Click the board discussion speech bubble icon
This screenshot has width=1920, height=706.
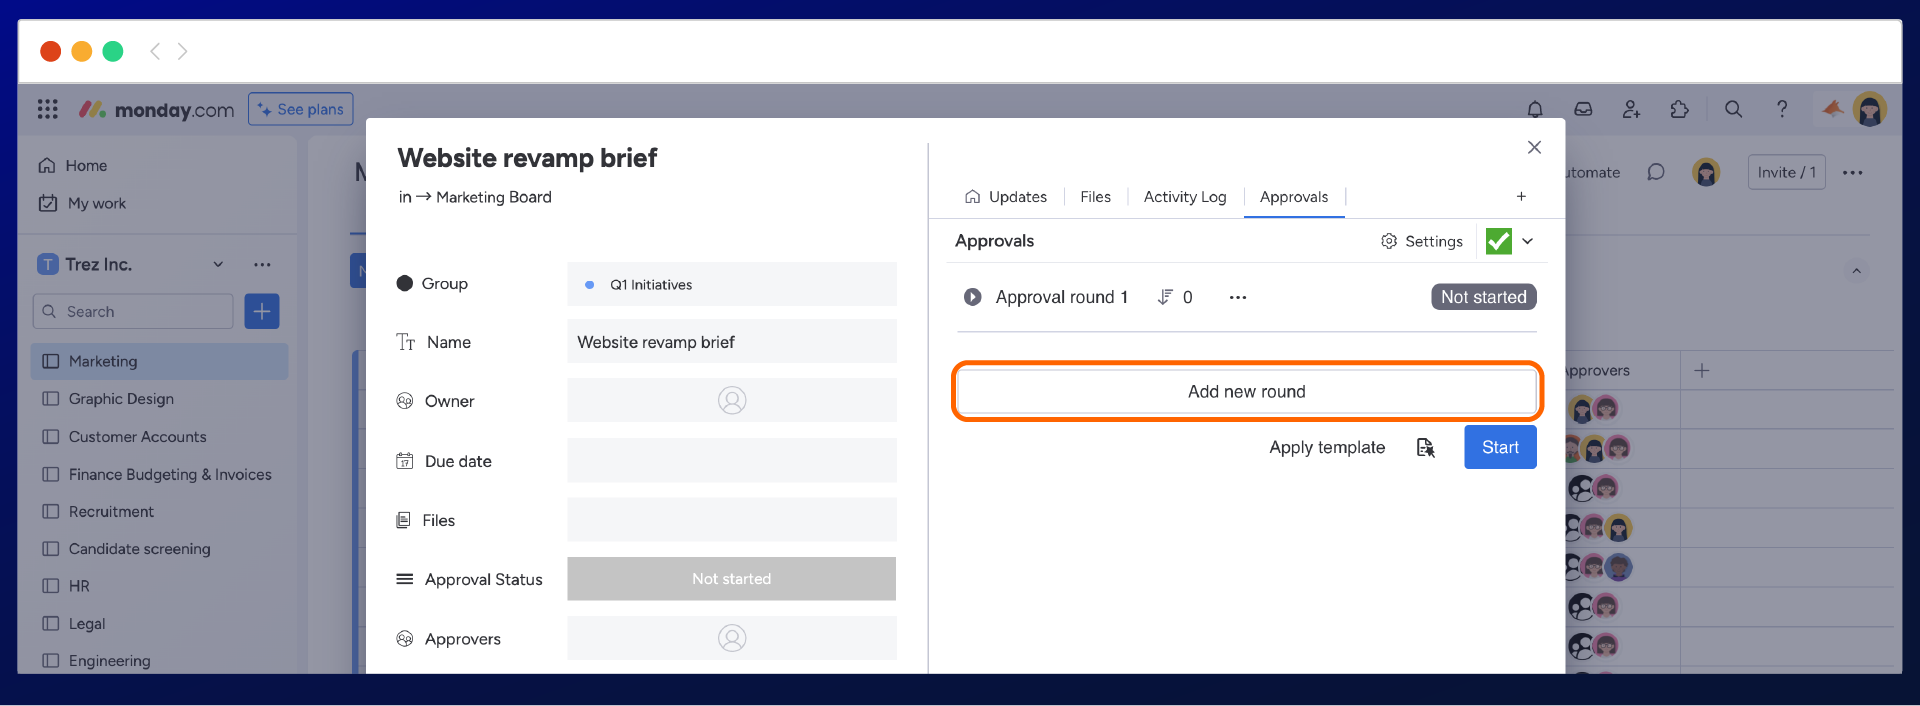(1656, 172)
